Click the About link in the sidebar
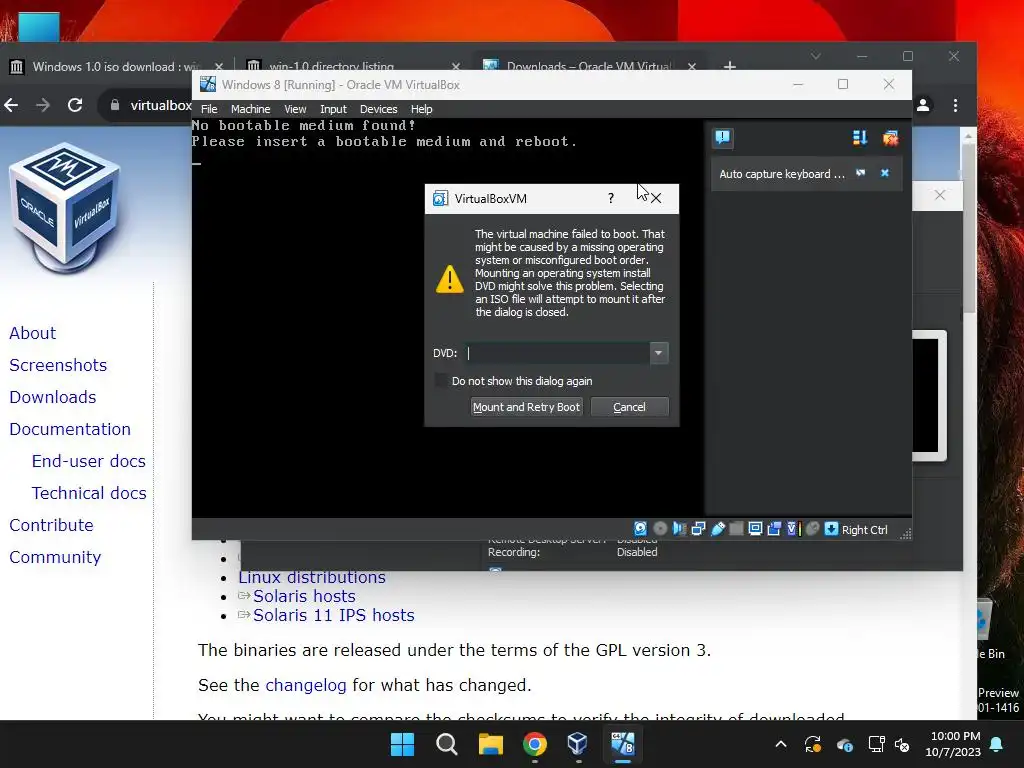This screenshot has width=1024, height=768. coord(33,333)
